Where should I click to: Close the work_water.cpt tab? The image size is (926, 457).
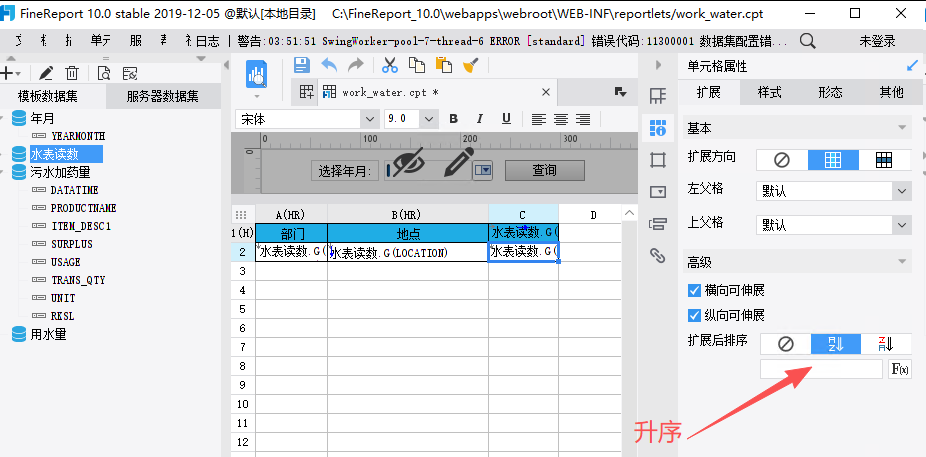(x=546, y=92)
